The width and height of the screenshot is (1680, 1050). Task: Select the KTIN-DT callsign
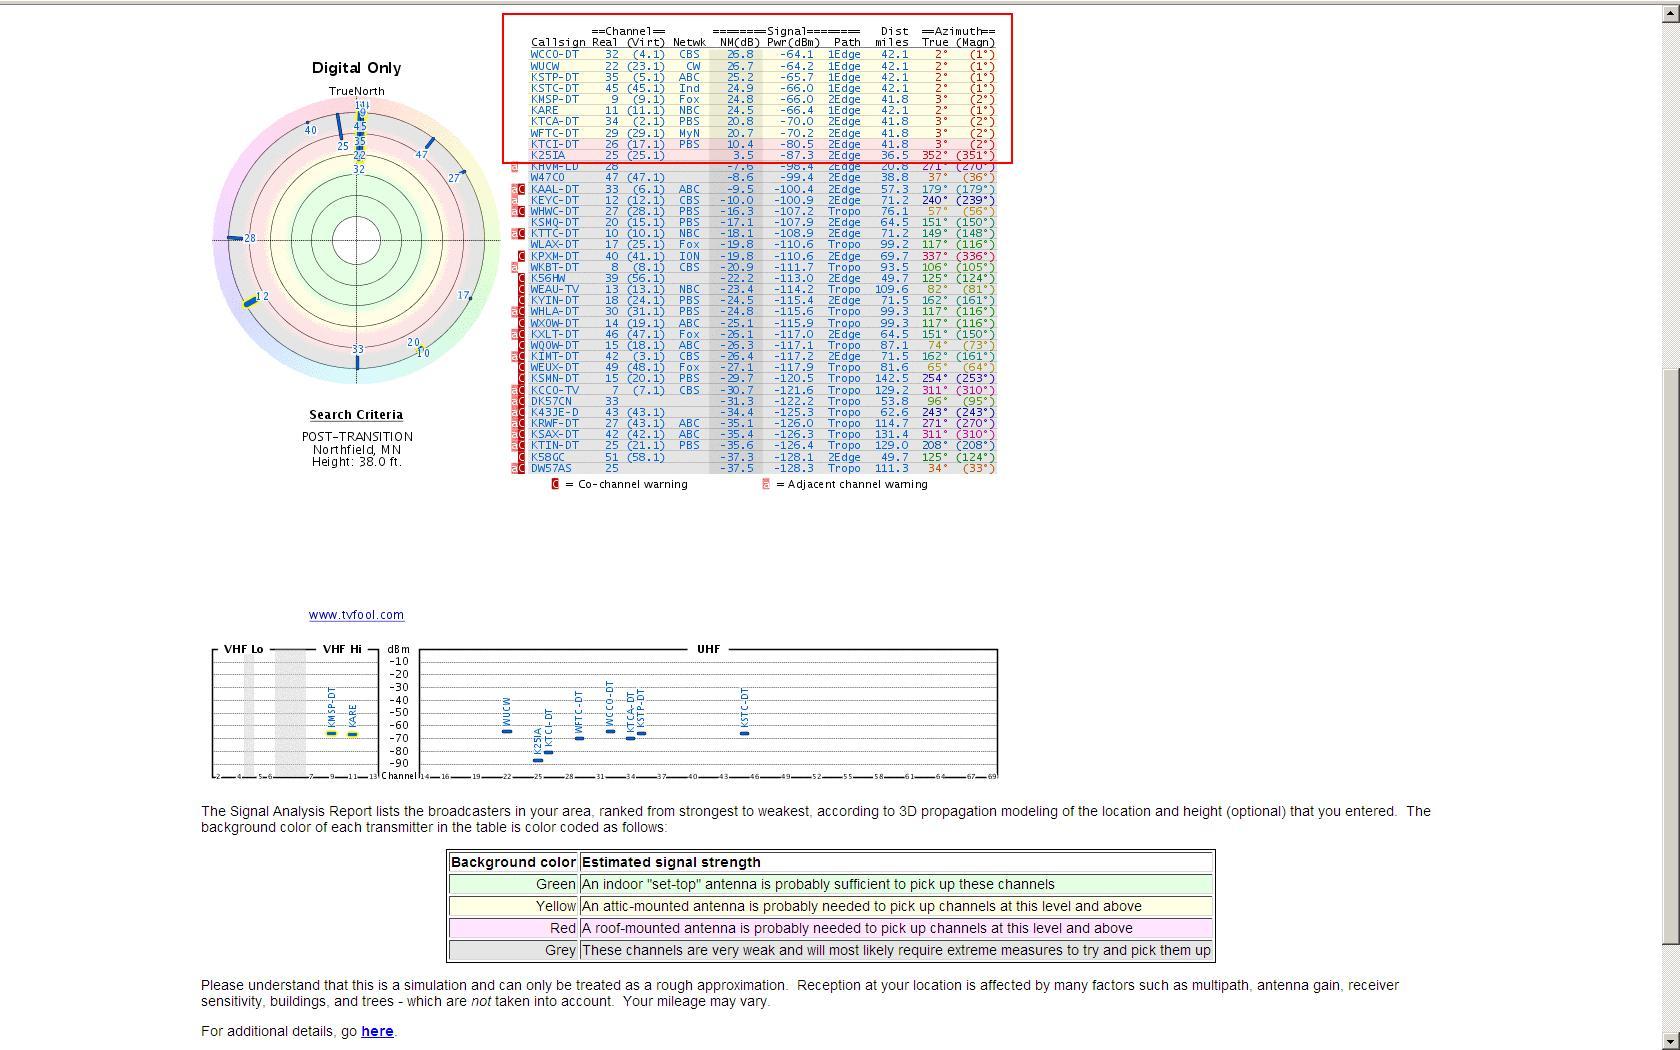[555, 446]
